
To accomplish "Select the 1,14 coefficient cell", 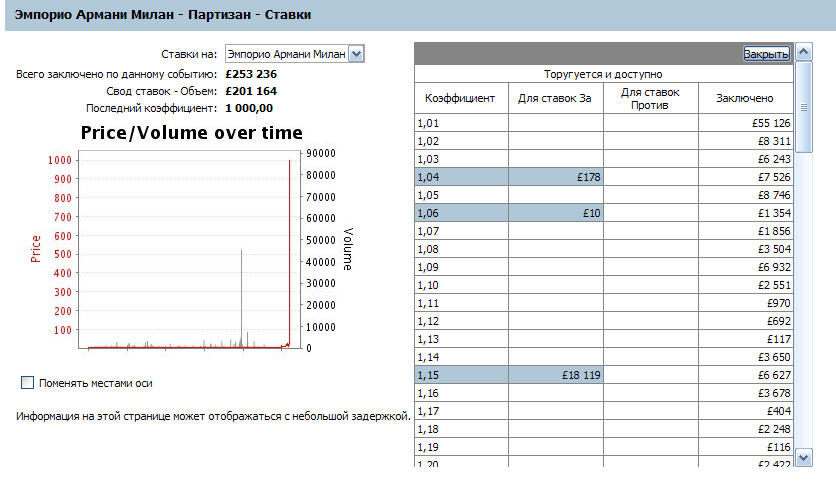I will pyautogui.click(x=461, y=357).
